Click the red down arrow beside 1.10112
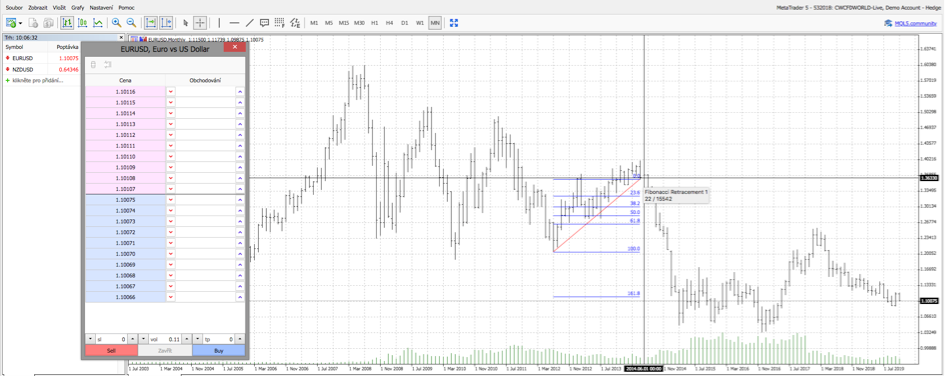Viewport: 945px width, 376px height. click(171, 135)
